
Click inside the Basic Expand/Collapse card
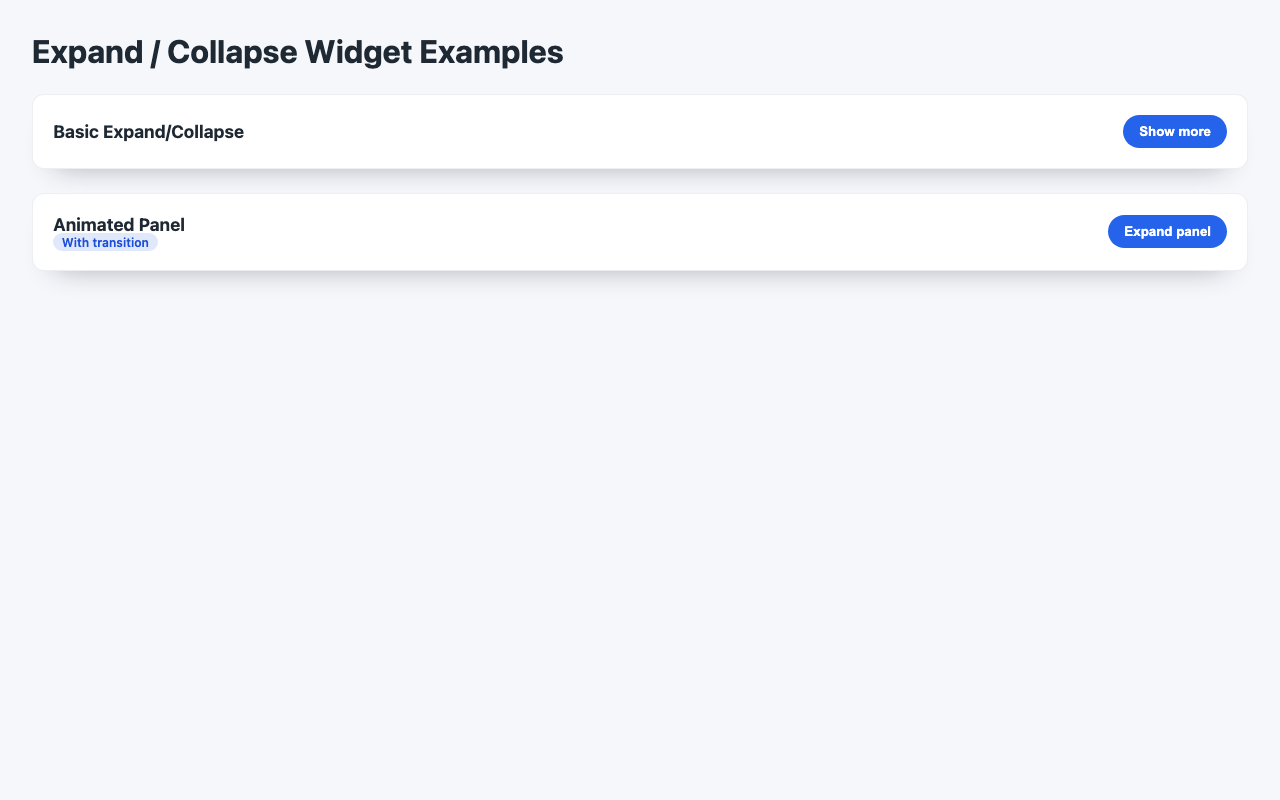[x=640, y=131]
